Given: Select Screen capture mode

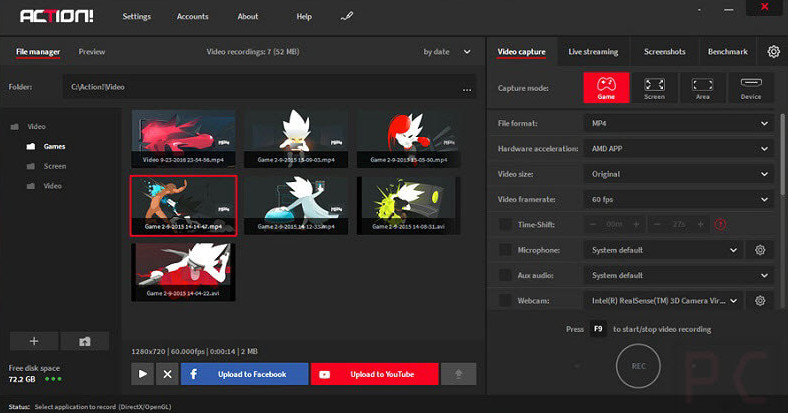Looking at the screenshot, I should 654,88.
